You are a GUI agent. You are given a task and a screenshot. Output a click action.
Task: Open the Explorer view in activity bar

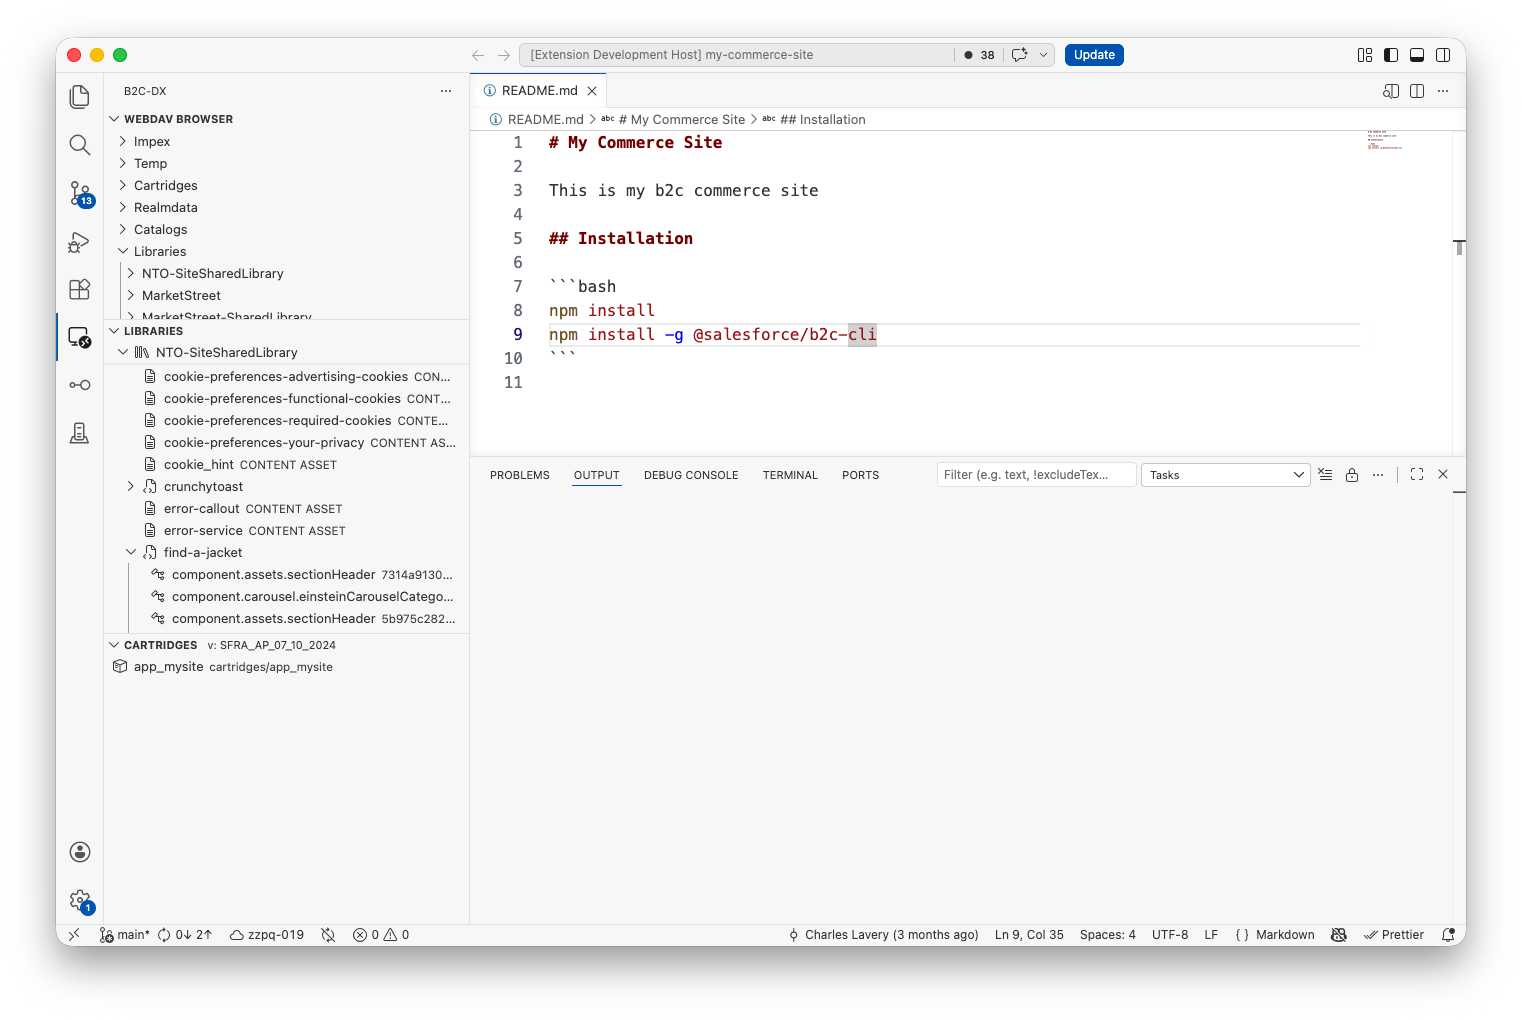[x=80, y=96]
